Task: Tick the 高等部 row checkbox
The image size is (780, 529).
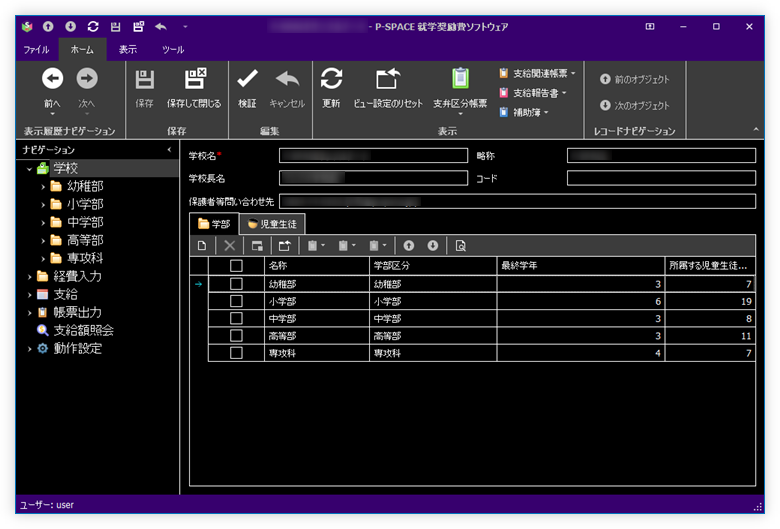Action: pos(236,336)
